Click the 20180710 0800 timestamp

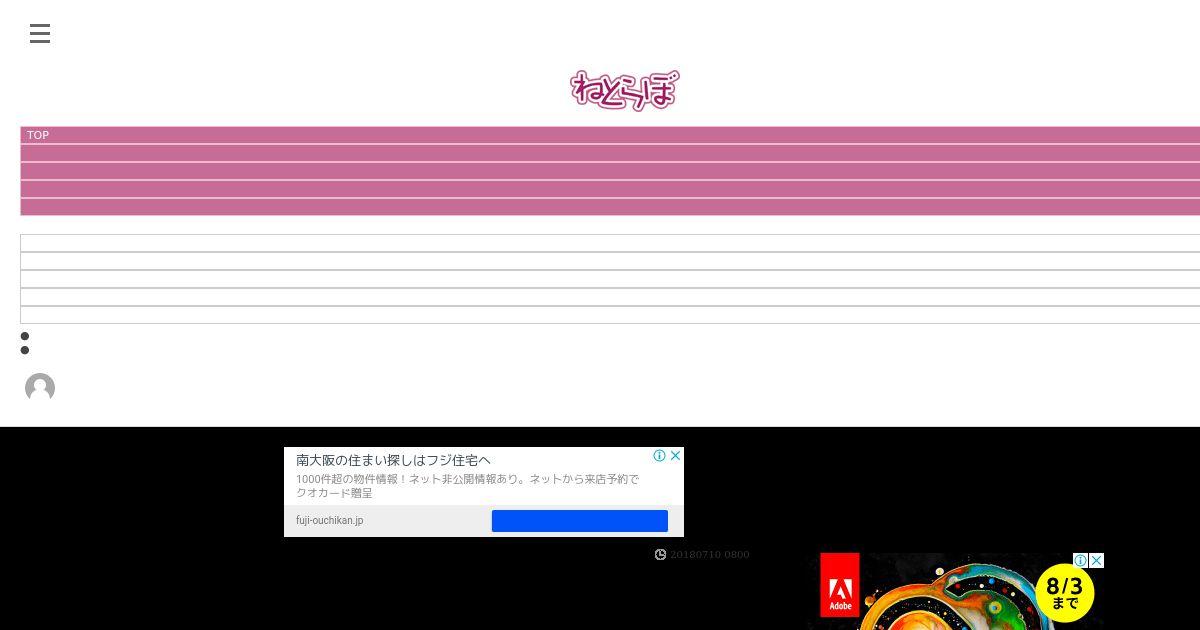[710, 555]
